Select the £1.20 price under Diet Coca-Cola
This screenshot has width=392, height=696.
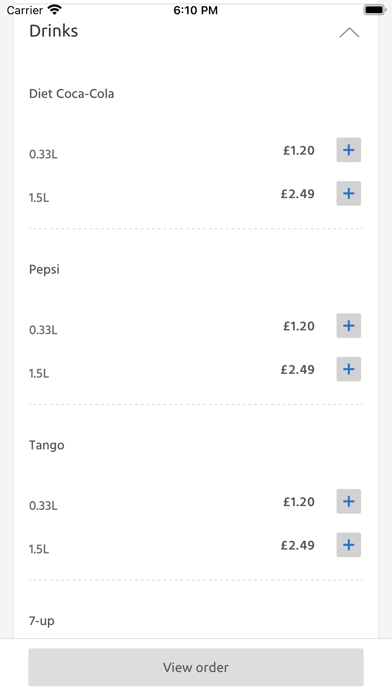299,150
